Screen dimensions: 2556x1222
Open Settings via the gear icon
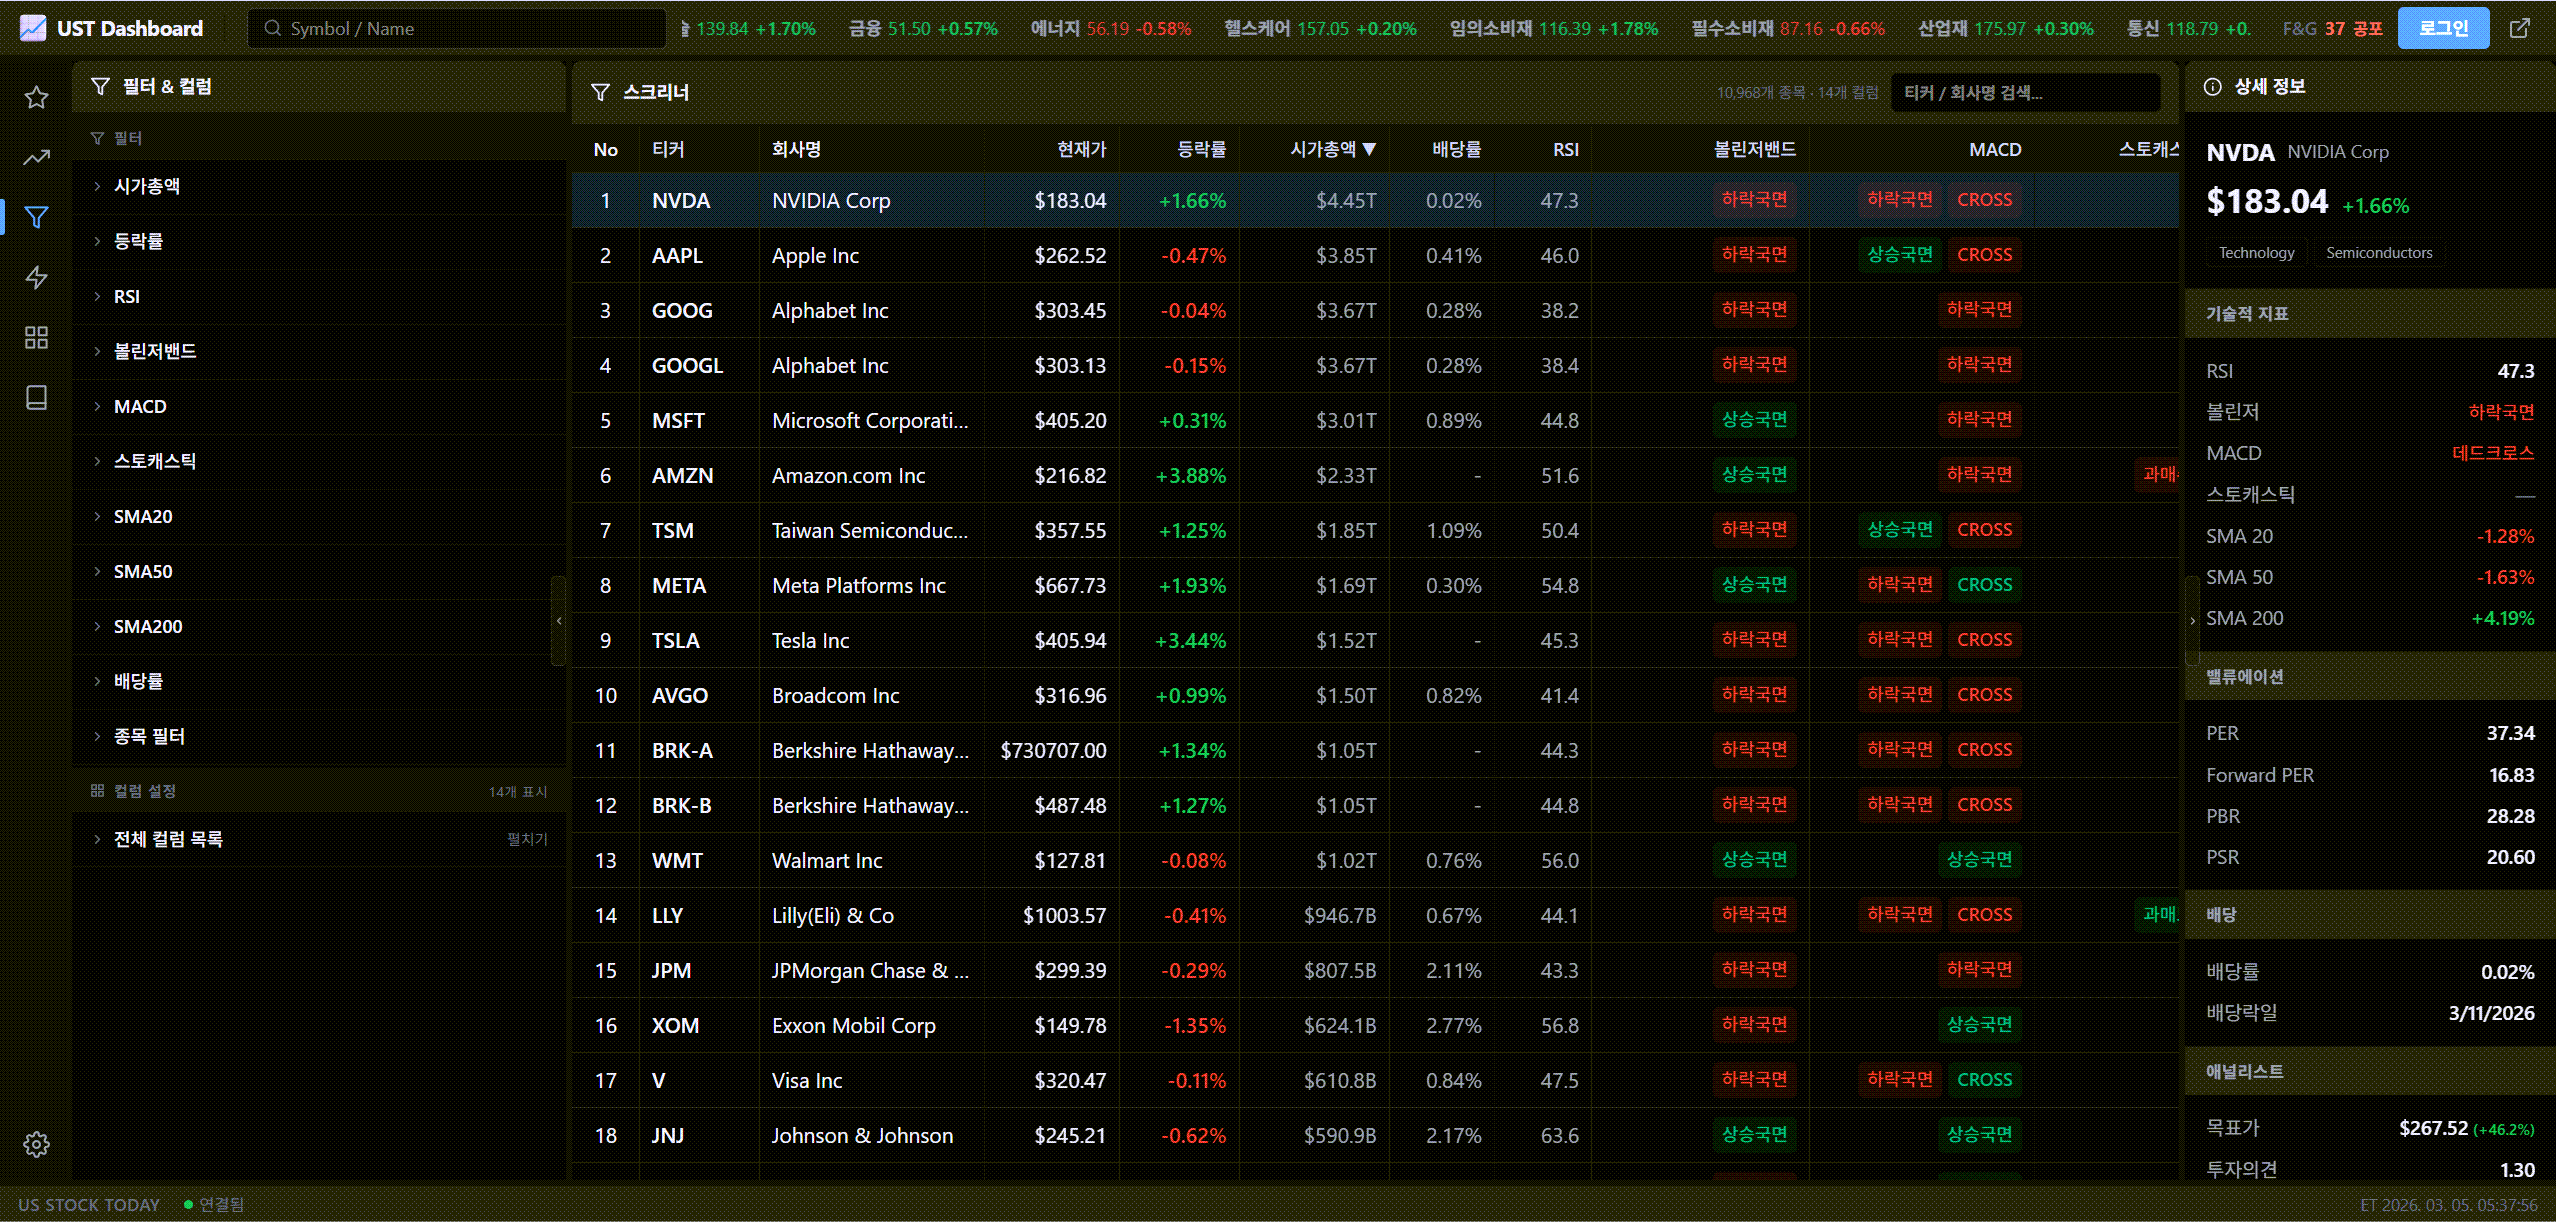point(36,1144)
